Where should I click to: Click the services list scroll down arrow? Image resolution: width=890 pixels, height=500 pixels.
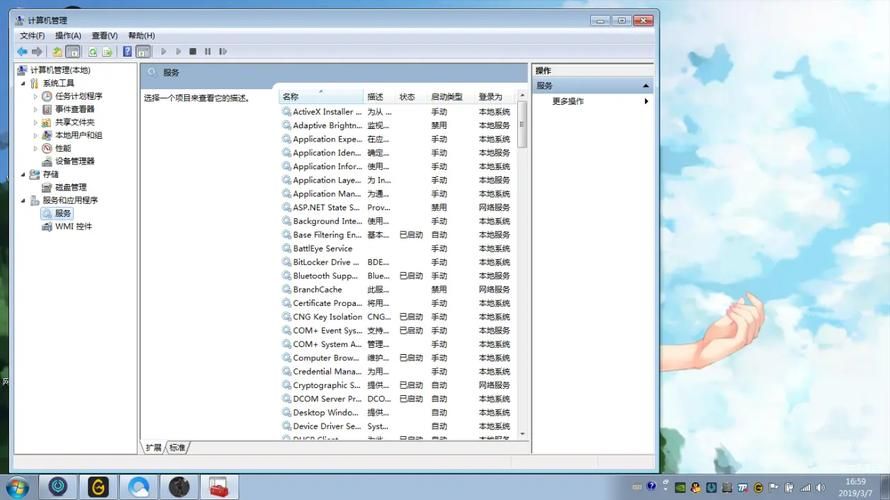522,434
